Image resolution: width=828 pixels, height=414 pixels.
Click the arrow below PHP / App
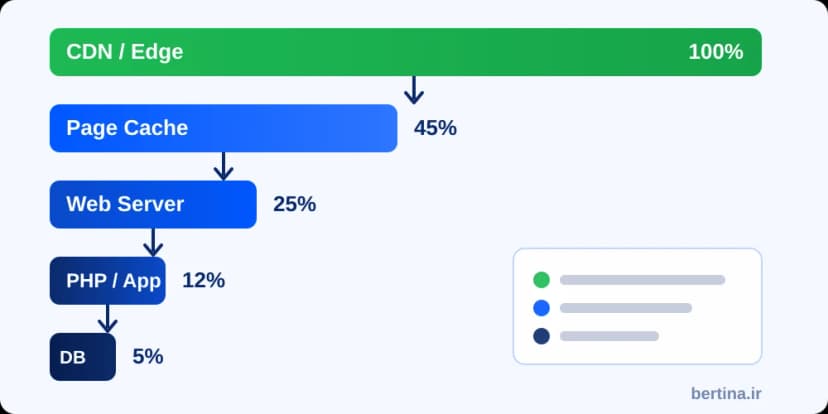[x=107, y=319]
